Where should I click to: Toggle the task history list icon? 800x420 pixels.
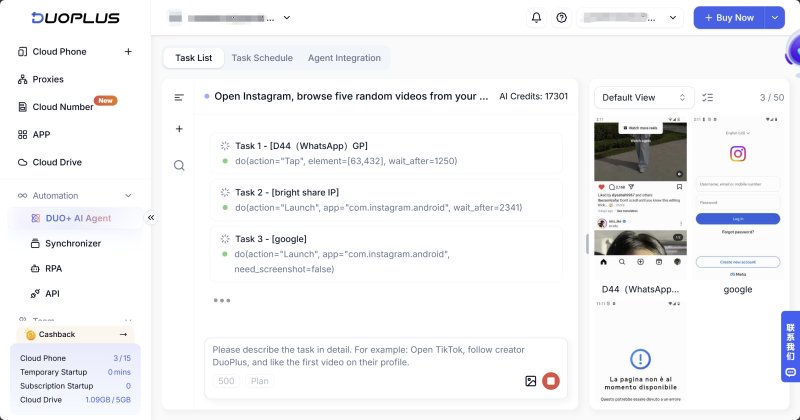click(179, 97)
